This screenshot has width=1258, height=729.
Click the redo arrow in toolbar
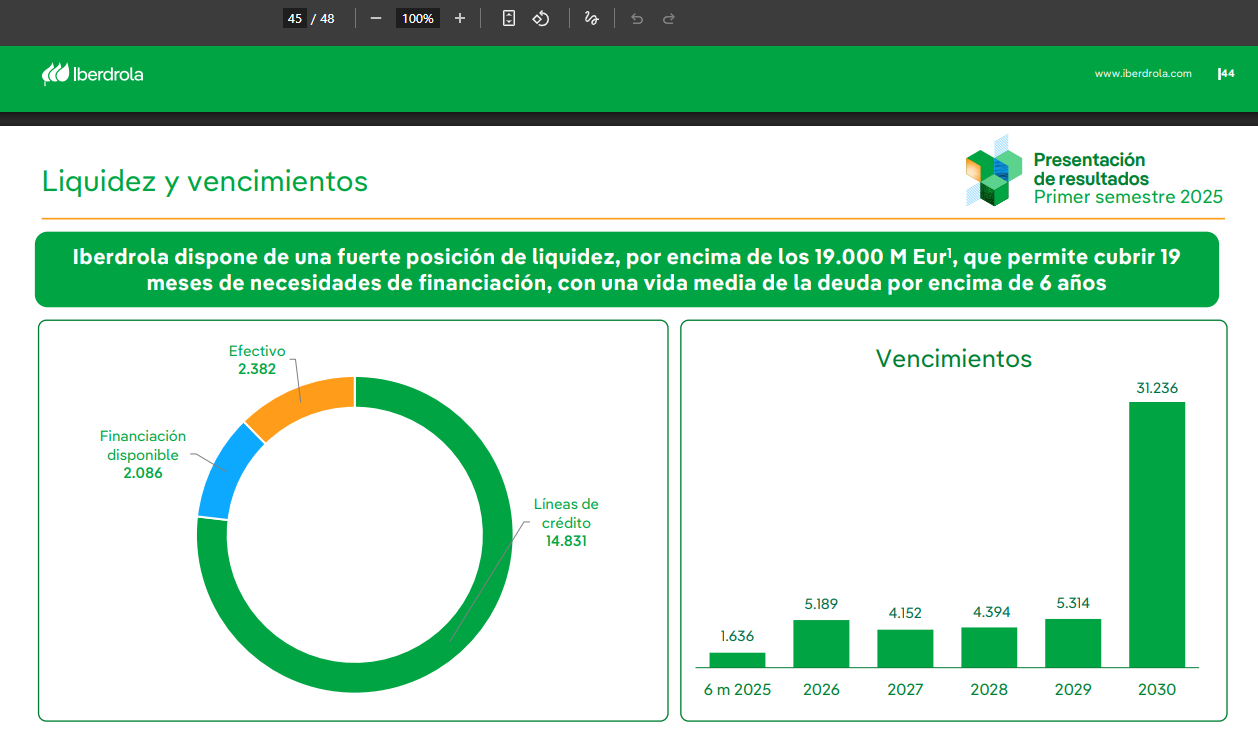[x=669, y=18]
